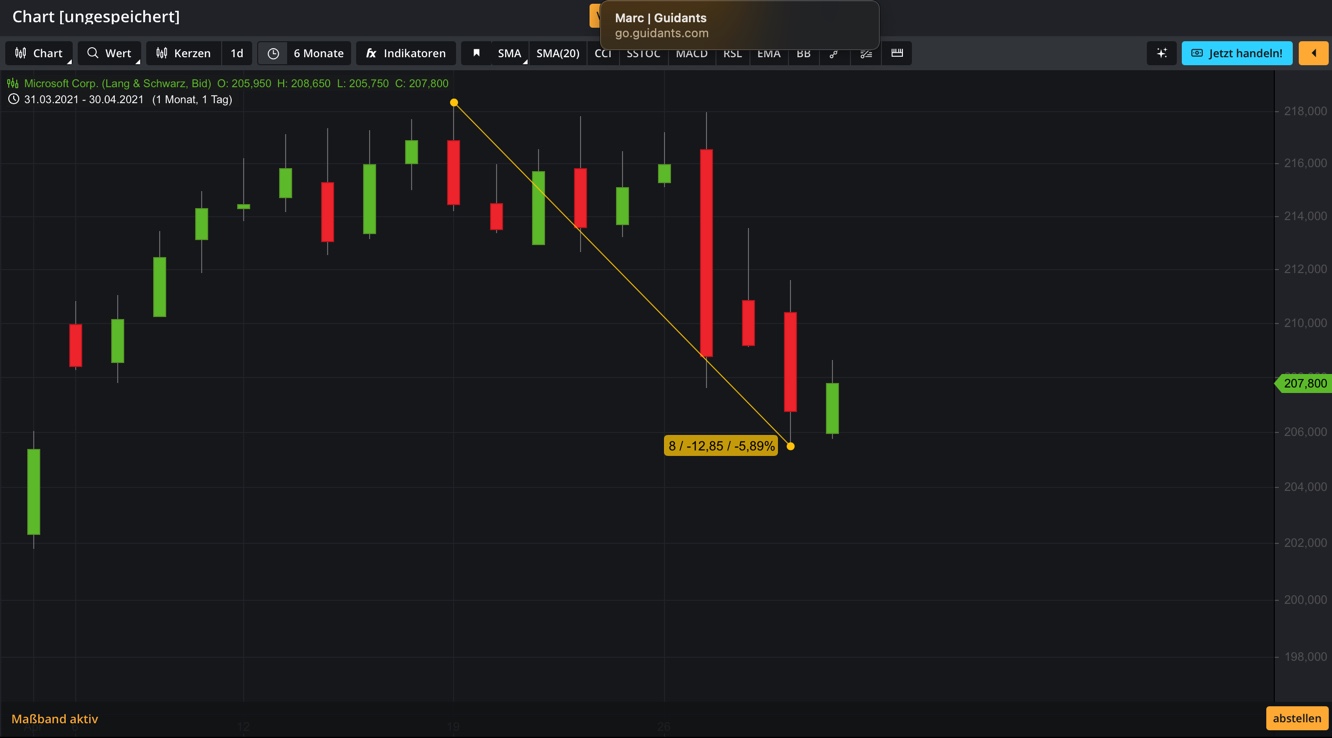
Task: Click the fx icon on Indikatoren button
Action: point(370,53)
